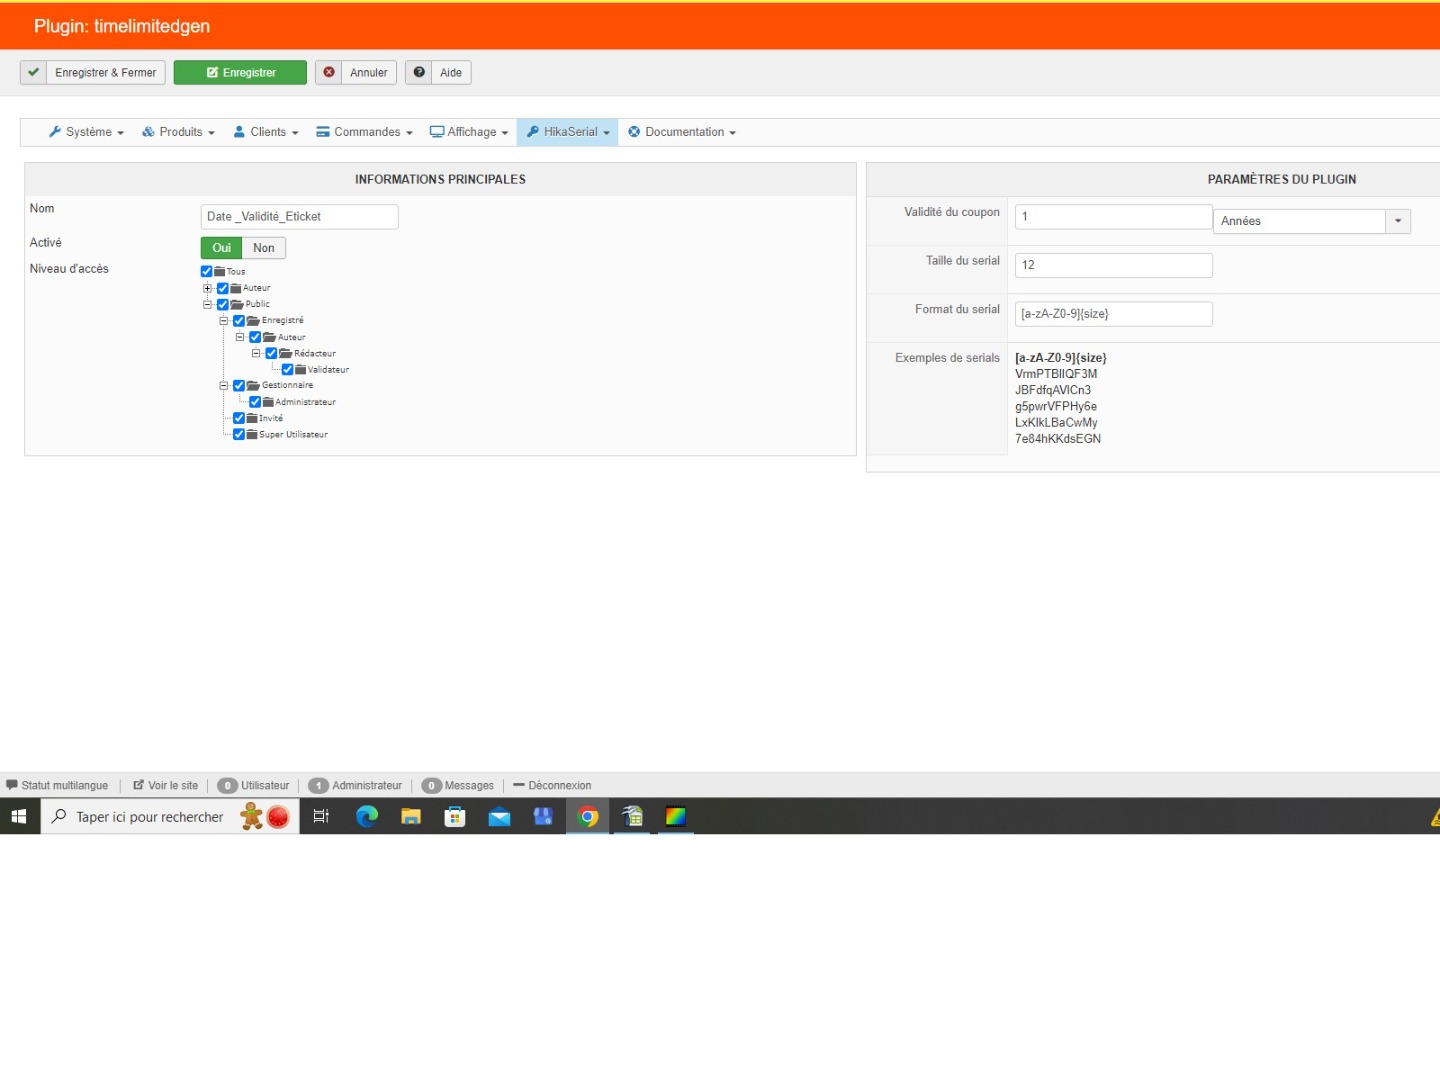Click the INFORMATIONS PRINCIPALES heading
This screenshot has height=1080, width=1440.
point(440,180)
